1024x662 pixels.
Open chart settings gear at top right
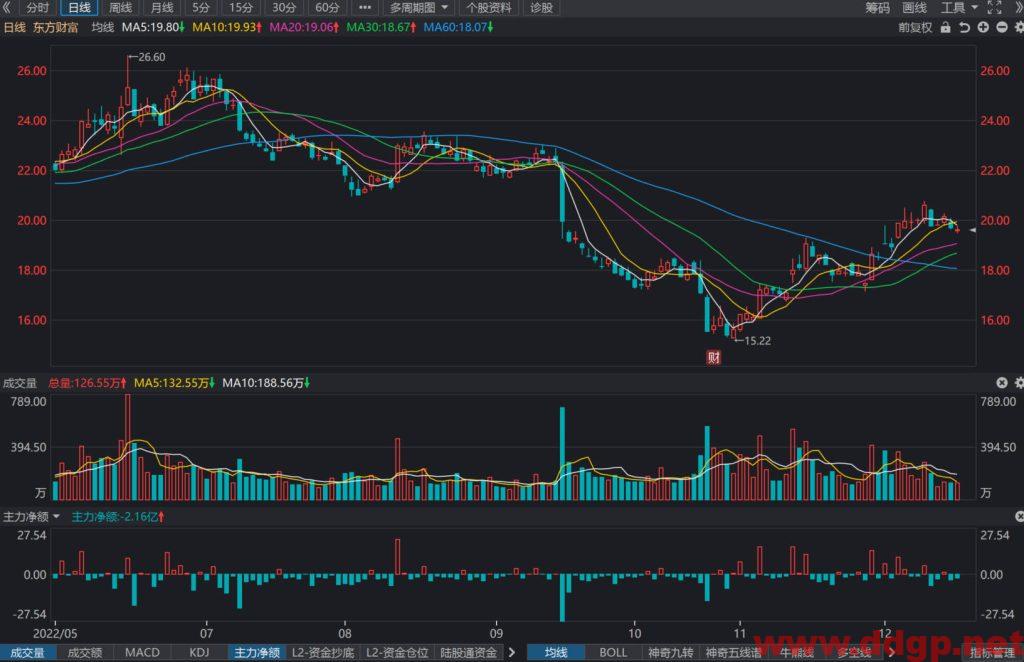click(x=1019, y=27)
